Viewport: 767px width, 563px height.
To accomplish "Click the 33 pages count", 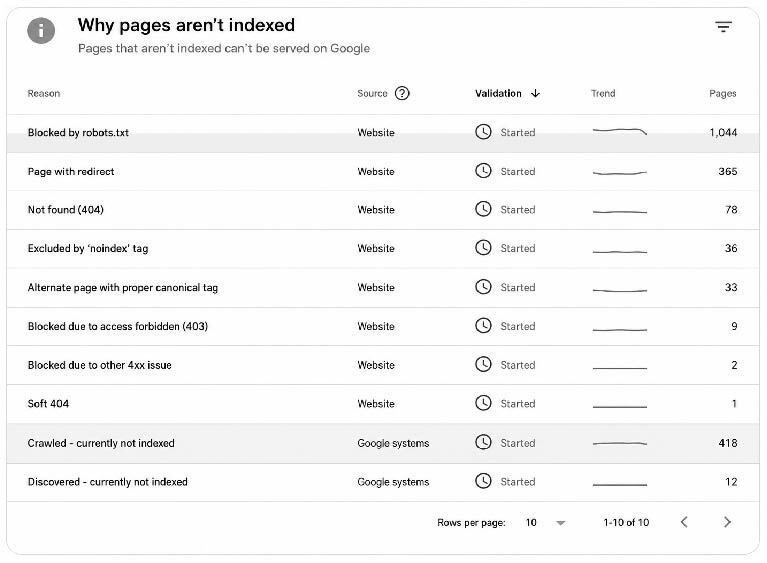I will tap(731, 288).
